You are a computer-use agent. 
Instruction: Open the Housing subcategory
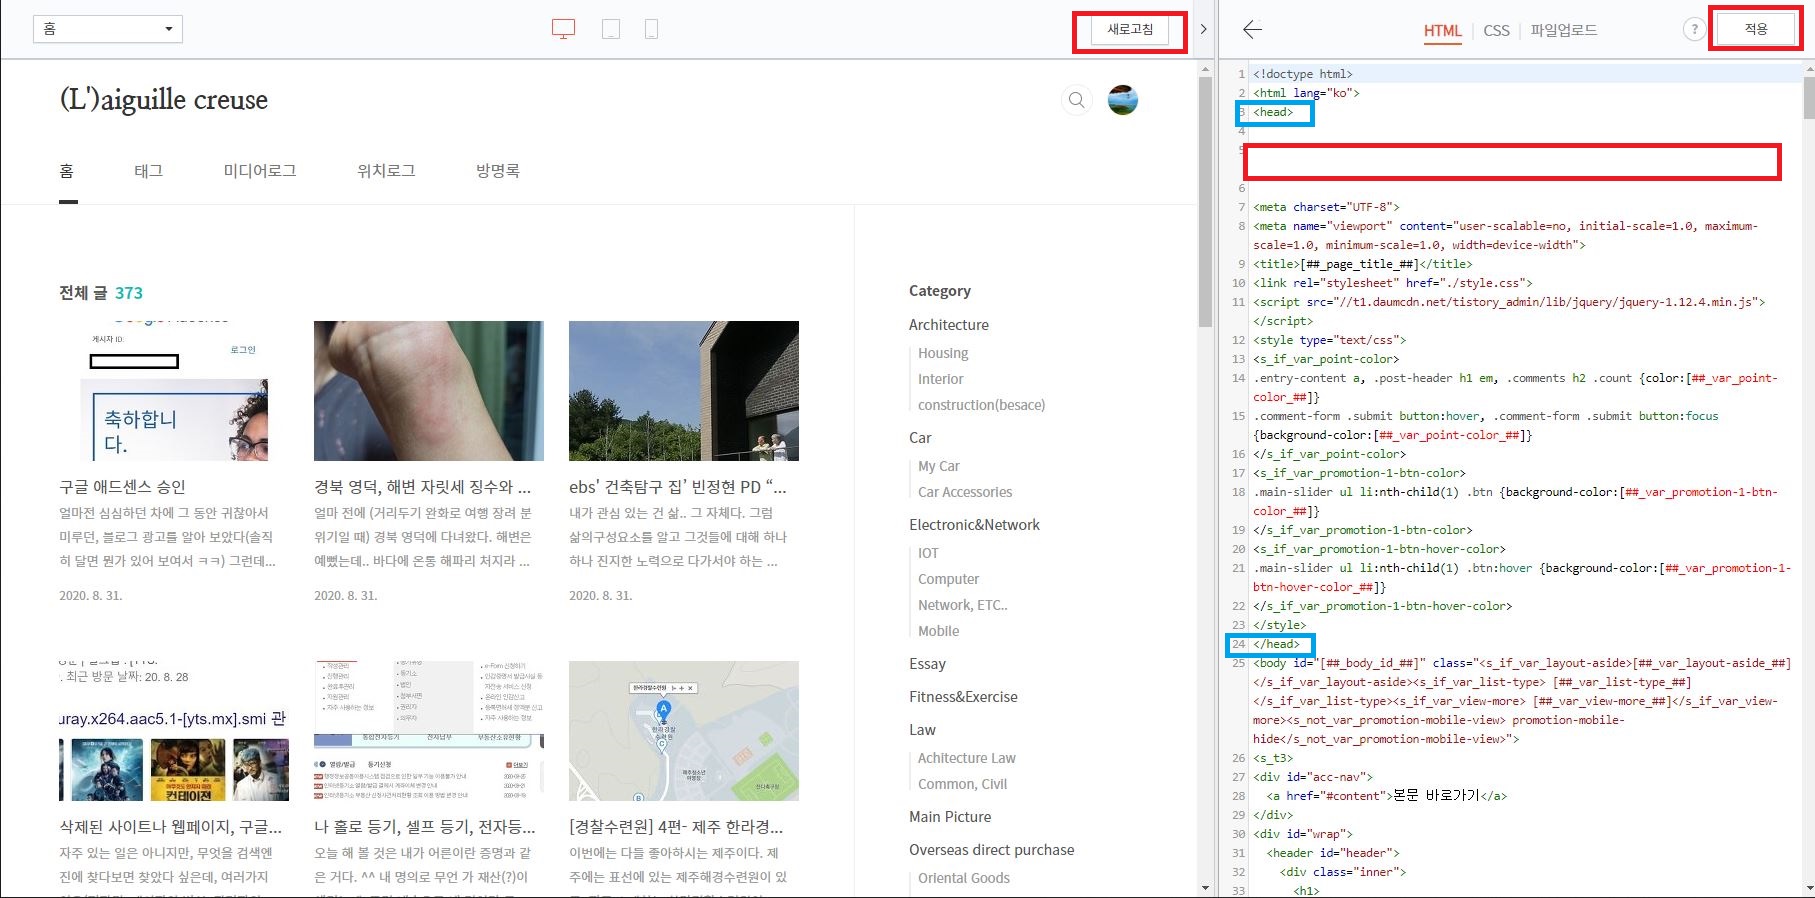[943, 353]
